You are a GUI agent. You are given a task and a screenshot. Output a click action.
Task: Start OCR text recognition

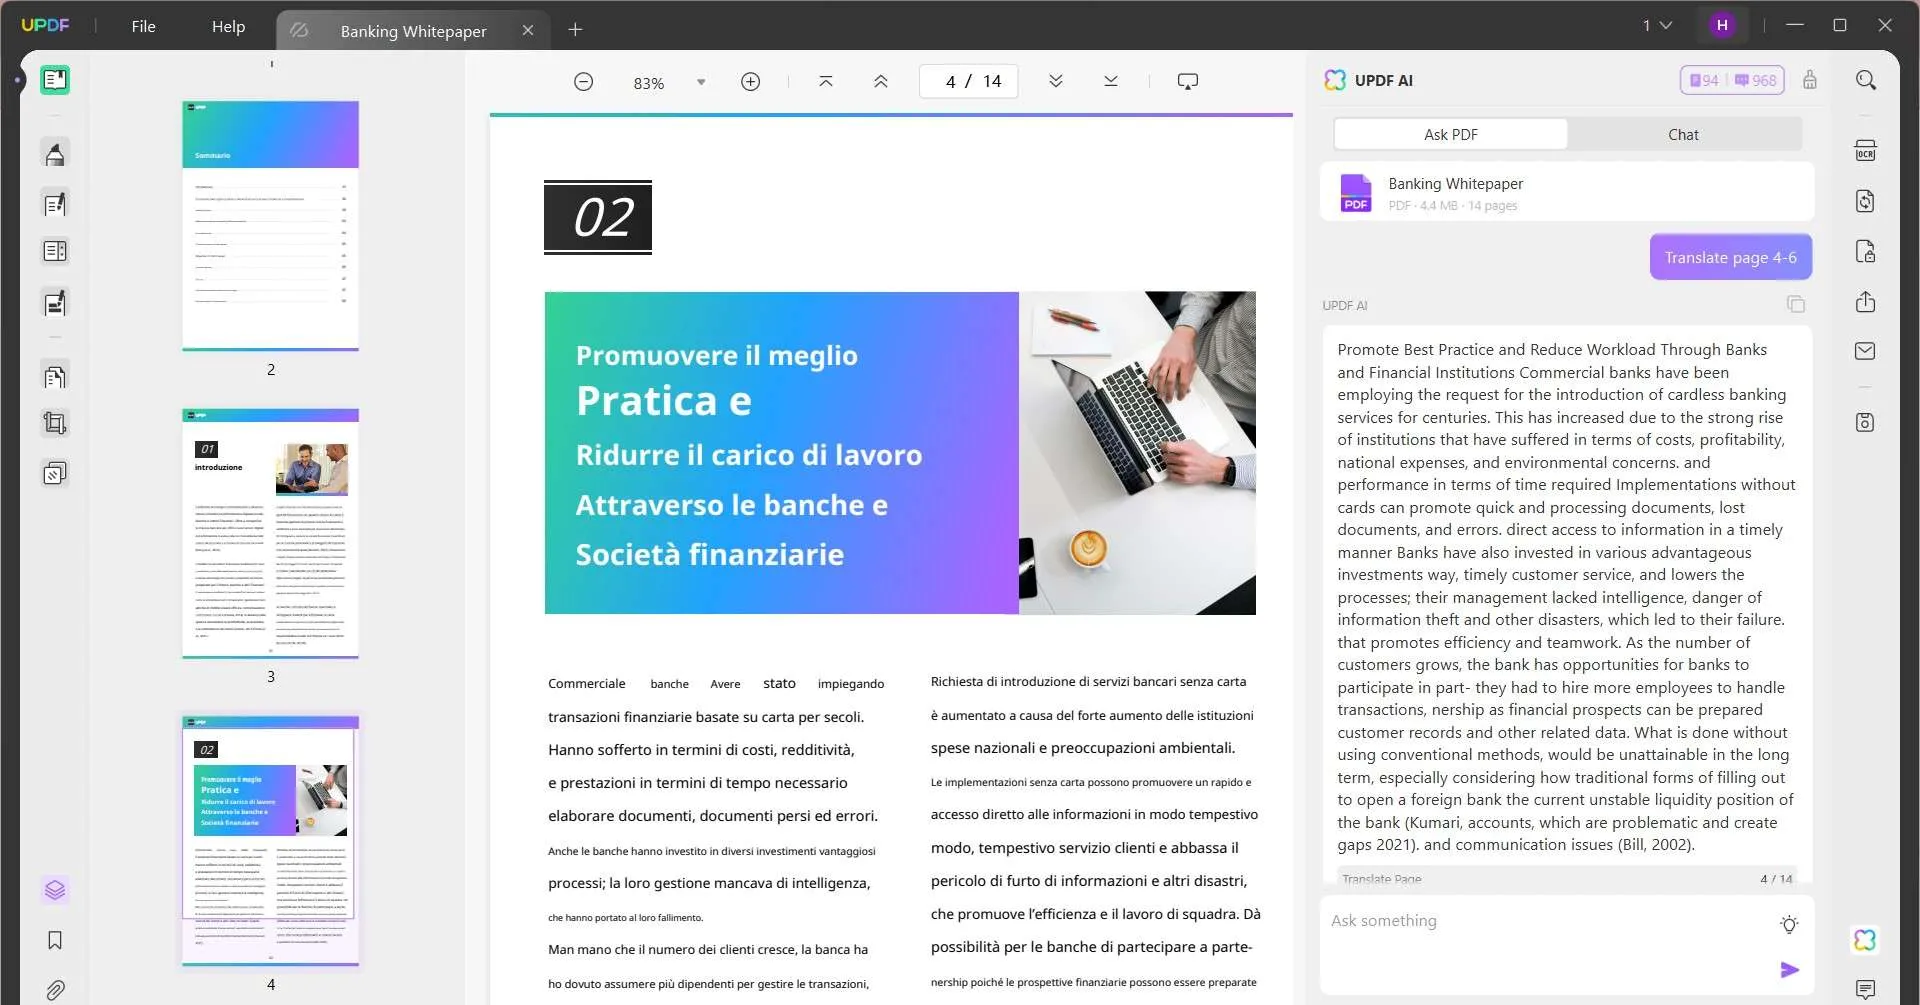[x=1866, y=149]
